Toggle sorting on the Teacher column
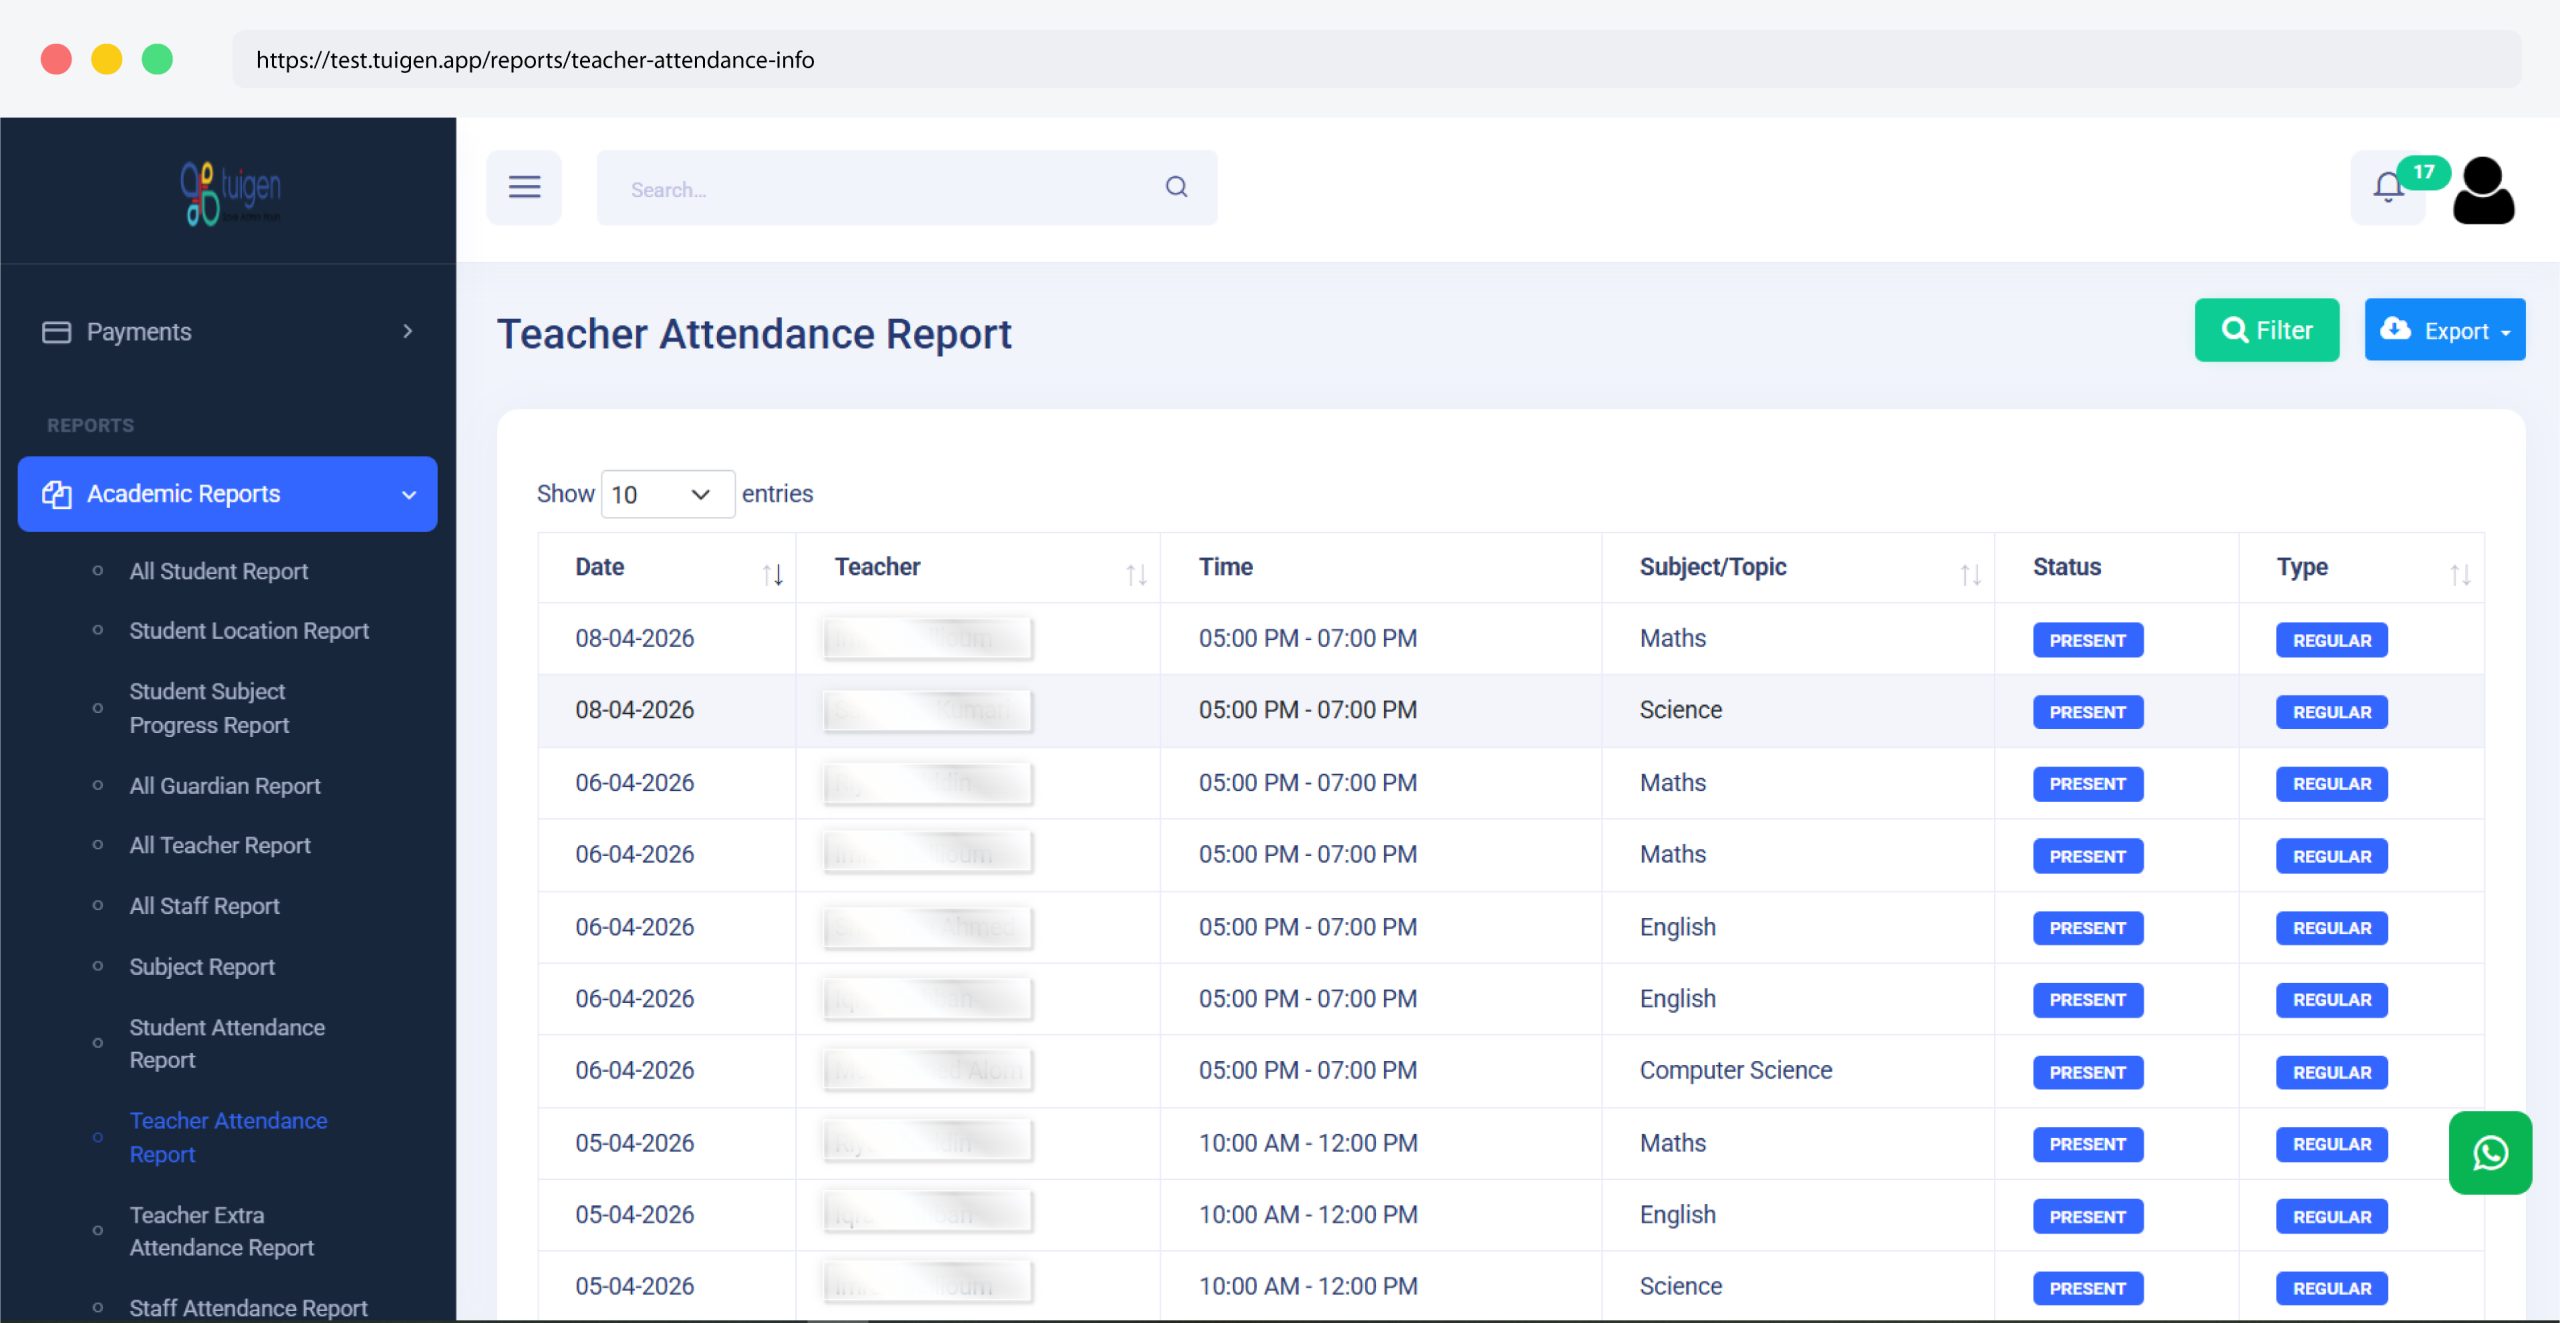Image resolution: width=2560 pixels, height=1323 pixels. (x=1137, y=573)
